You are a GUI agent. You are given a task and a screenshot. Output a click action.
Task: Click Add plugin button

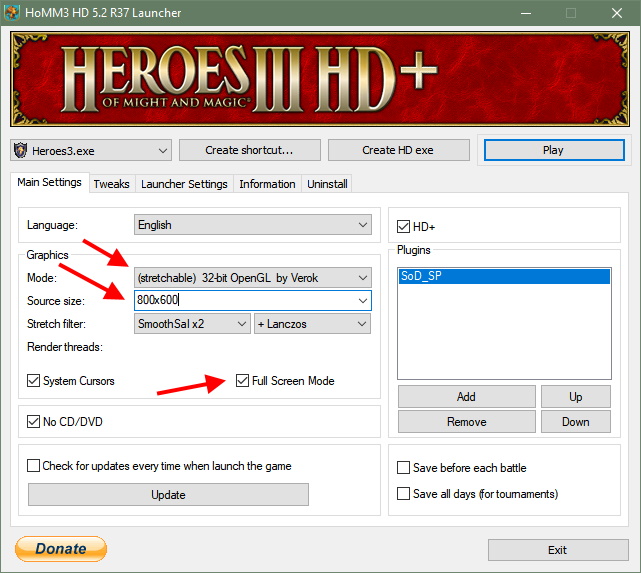[466, 396]
